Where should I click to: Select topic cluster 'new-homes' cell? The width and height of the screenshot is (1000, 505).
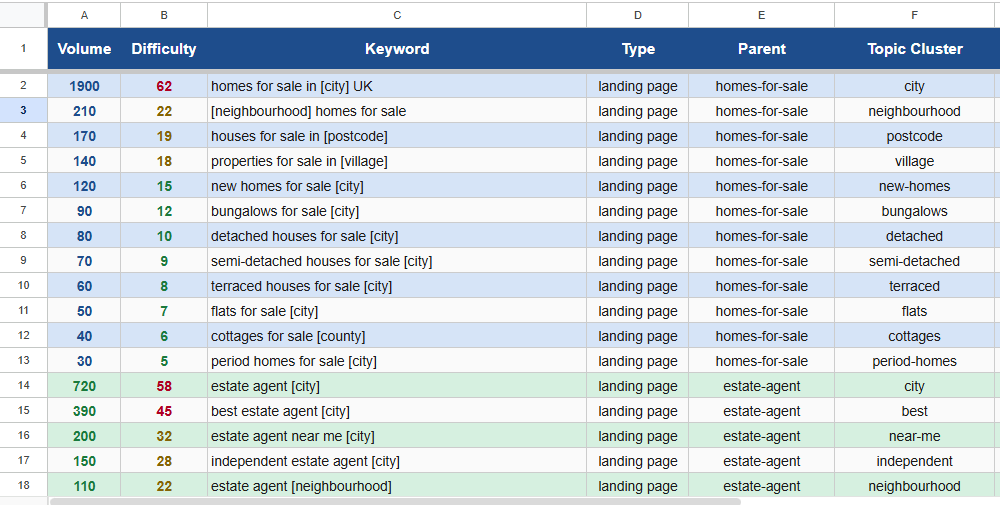[x=915, y=186]
